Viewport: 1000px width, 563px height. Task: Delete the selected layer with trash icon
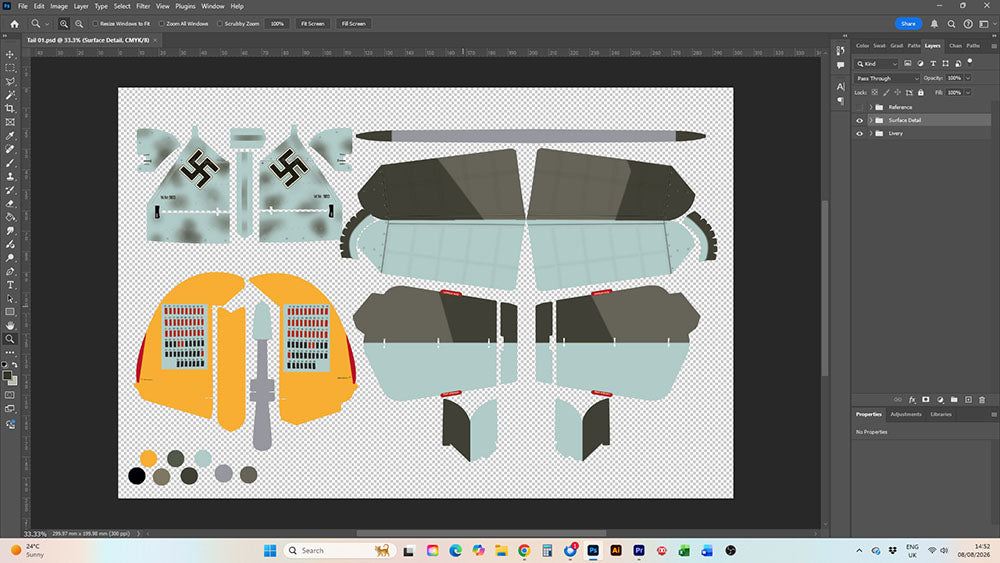click(982, 400)
